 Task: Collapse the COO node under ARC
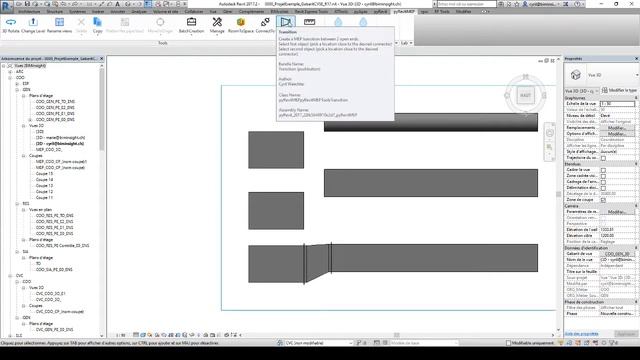[10, 78]
